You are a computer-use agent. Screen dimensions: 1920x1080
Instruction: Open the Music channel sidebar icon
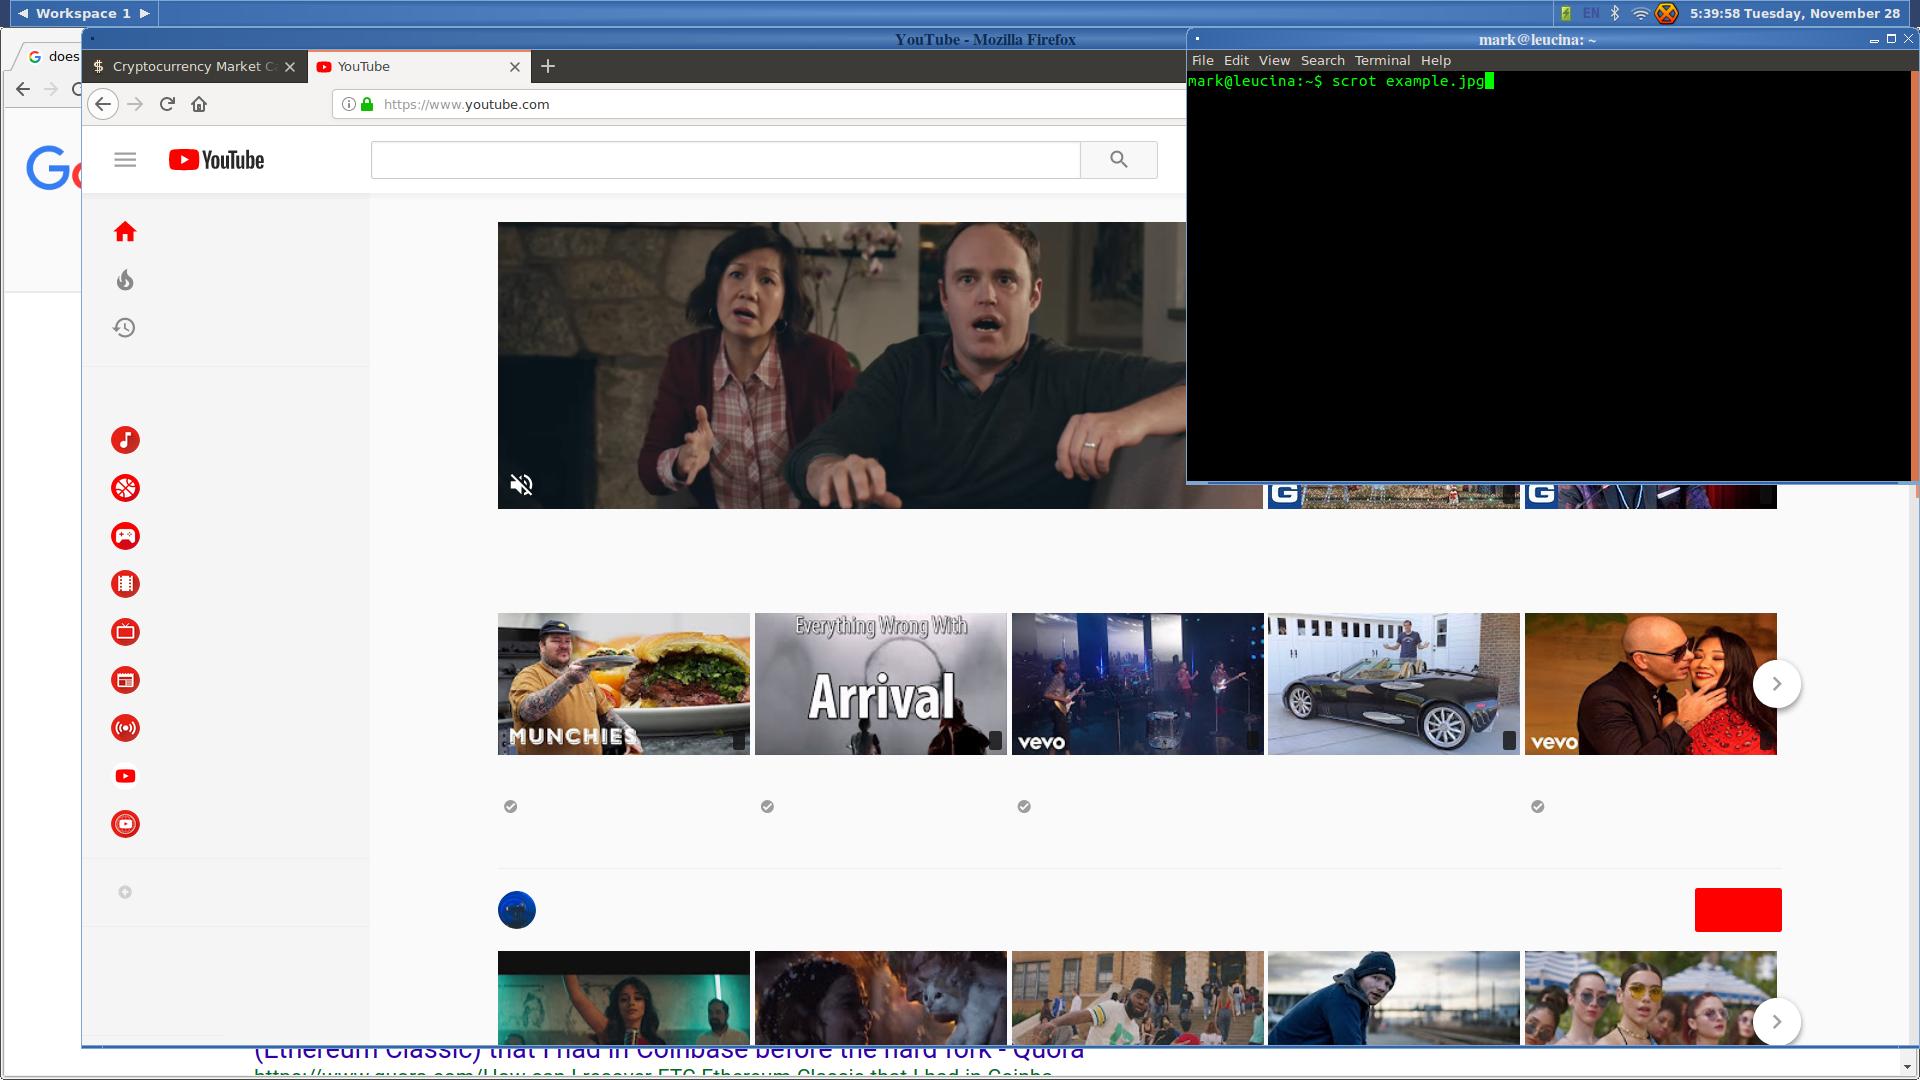click(x=125, y=440)
